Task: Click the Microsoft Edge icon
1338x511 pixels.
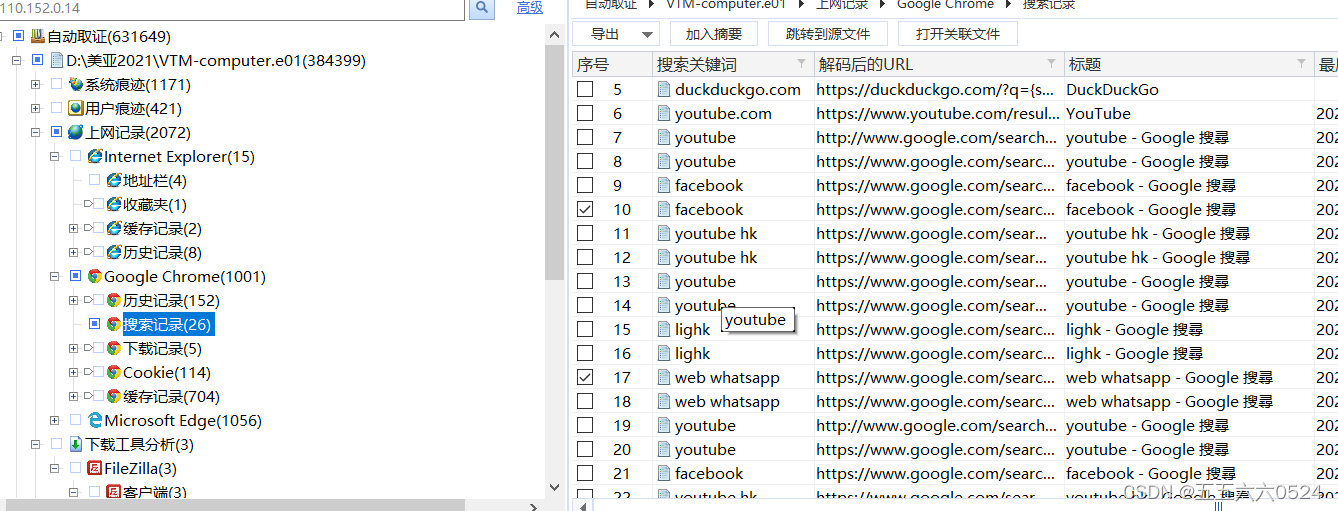Action: (x=95, y=421)
